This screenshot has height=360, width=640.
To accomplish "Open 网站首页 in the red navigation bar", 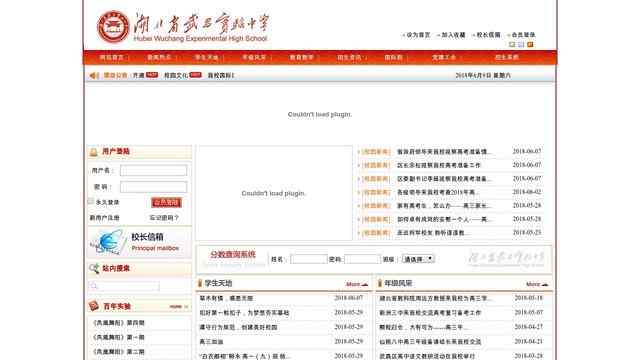I will point(111,58).
